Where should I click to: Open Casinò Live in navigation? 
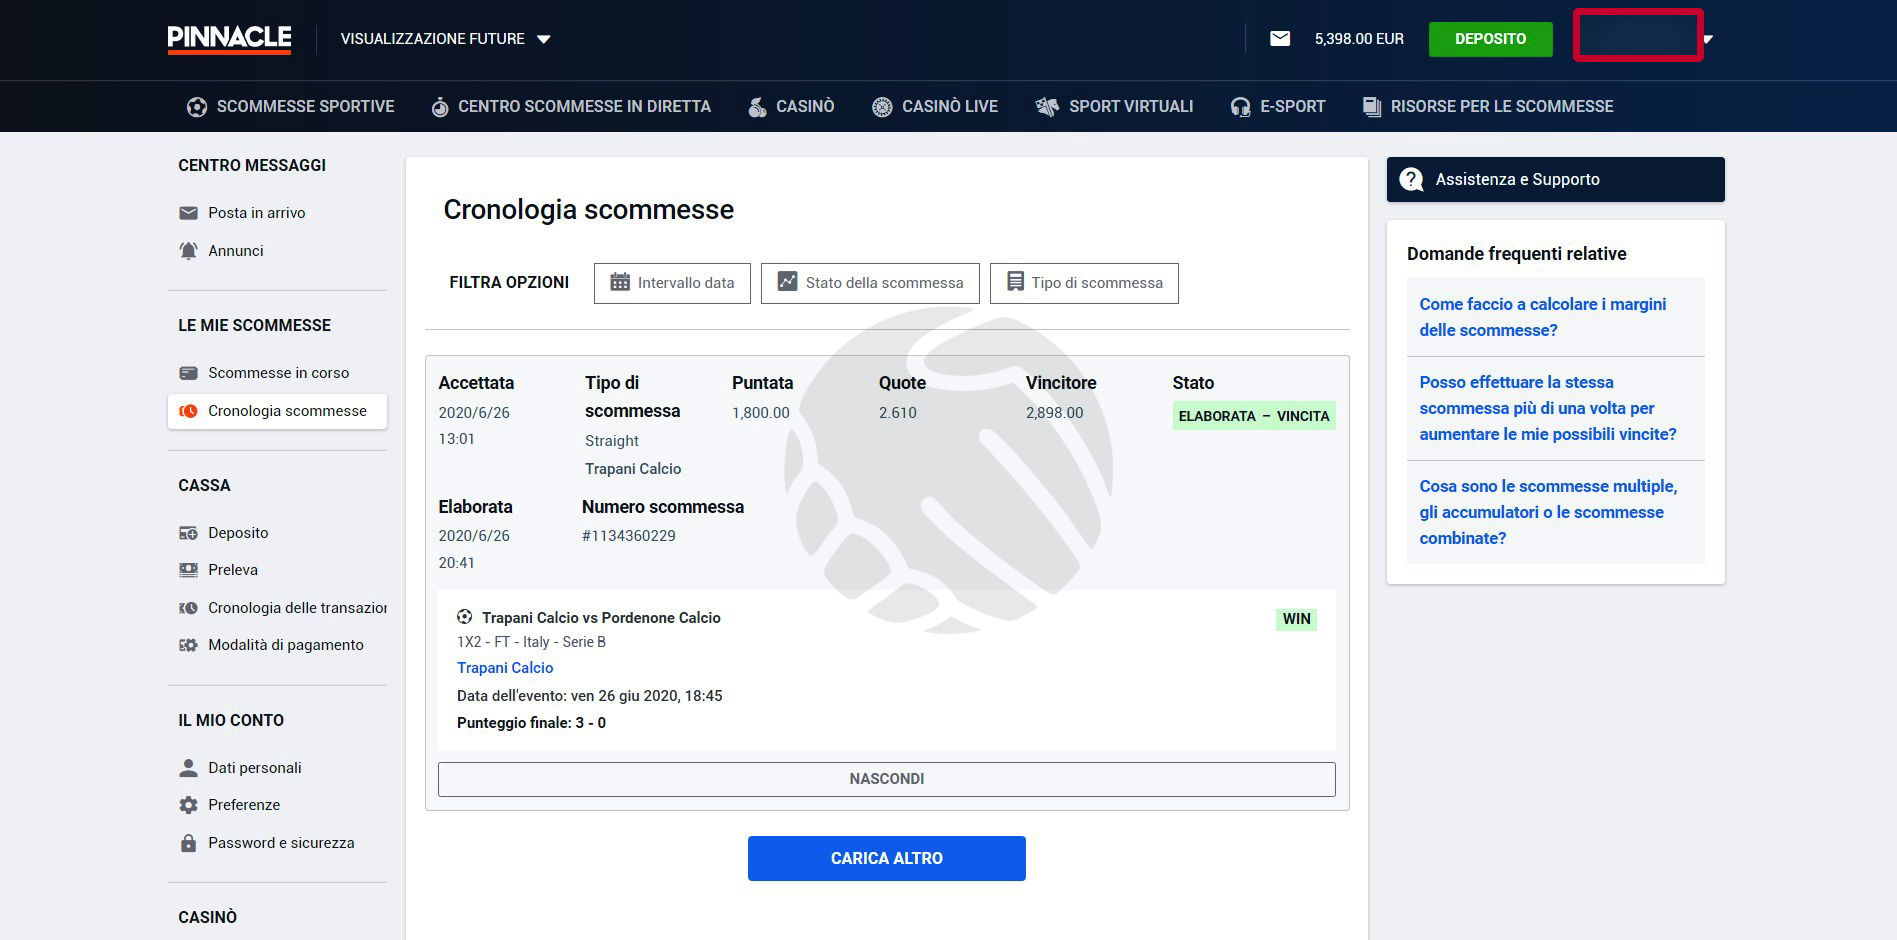[x=935, y=107]
